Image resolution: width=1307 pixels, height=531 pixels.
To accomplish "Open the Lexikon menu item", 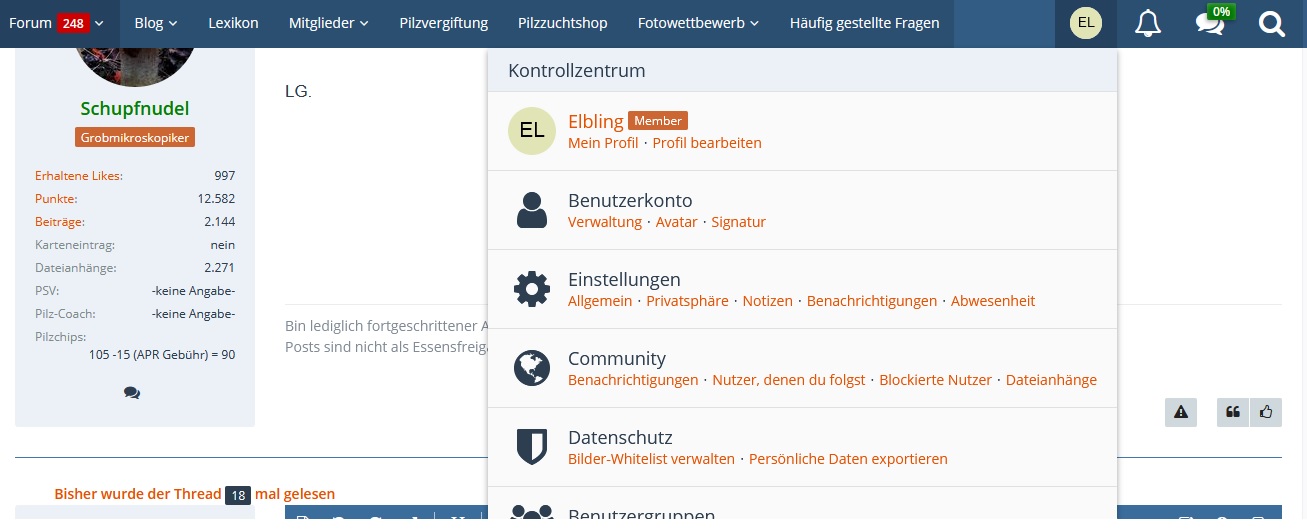I will [233, 23].
